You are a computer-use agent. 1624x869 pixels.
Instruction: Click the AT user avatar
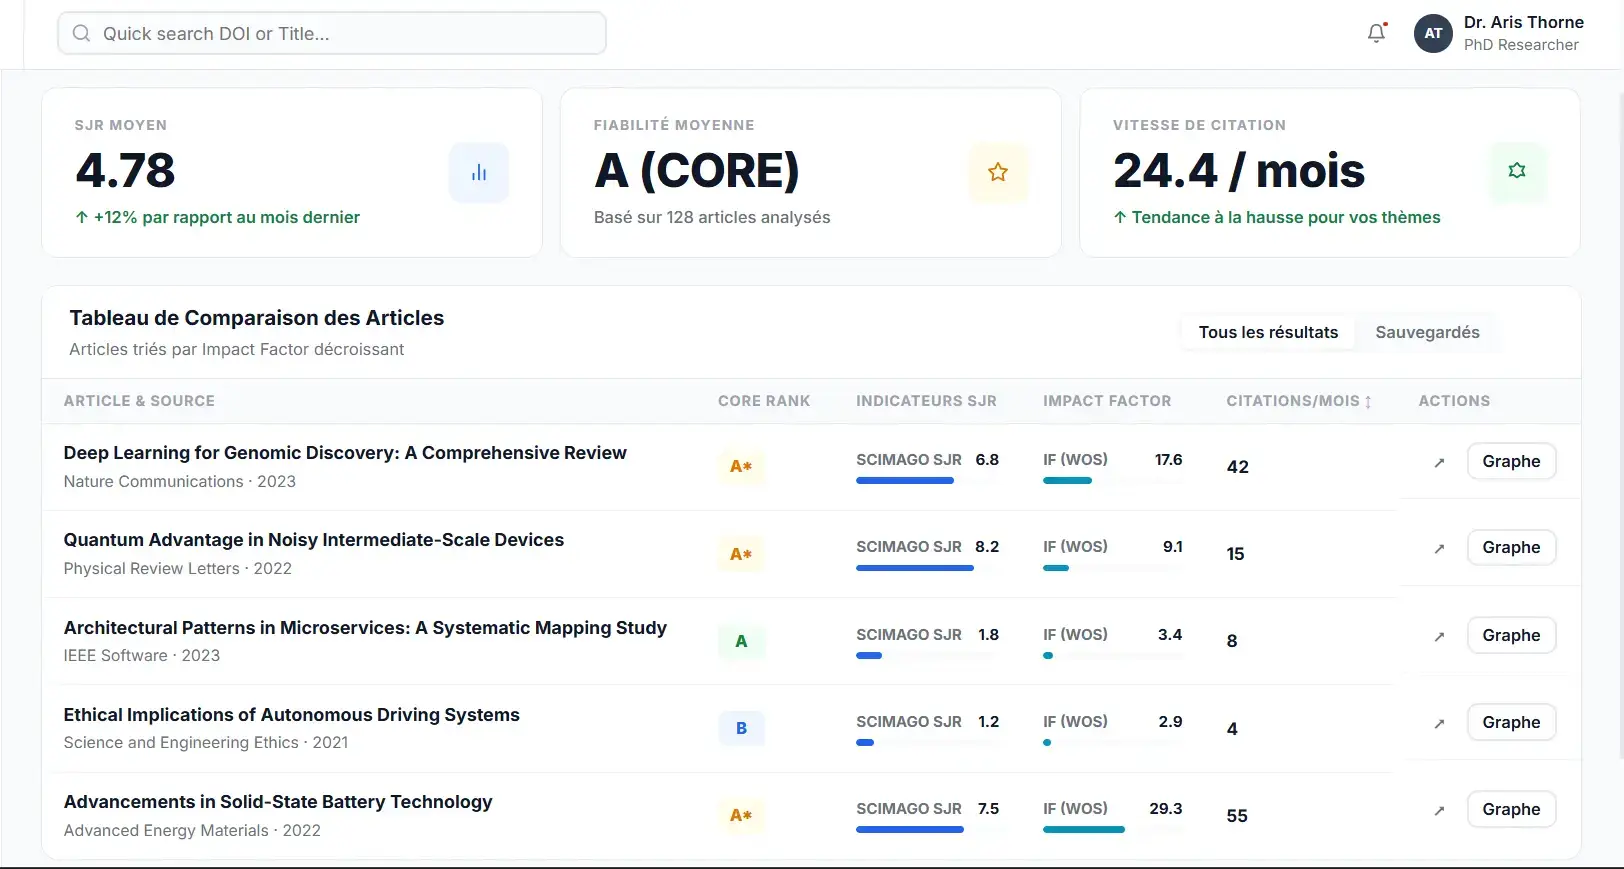tap(1432, 33)
